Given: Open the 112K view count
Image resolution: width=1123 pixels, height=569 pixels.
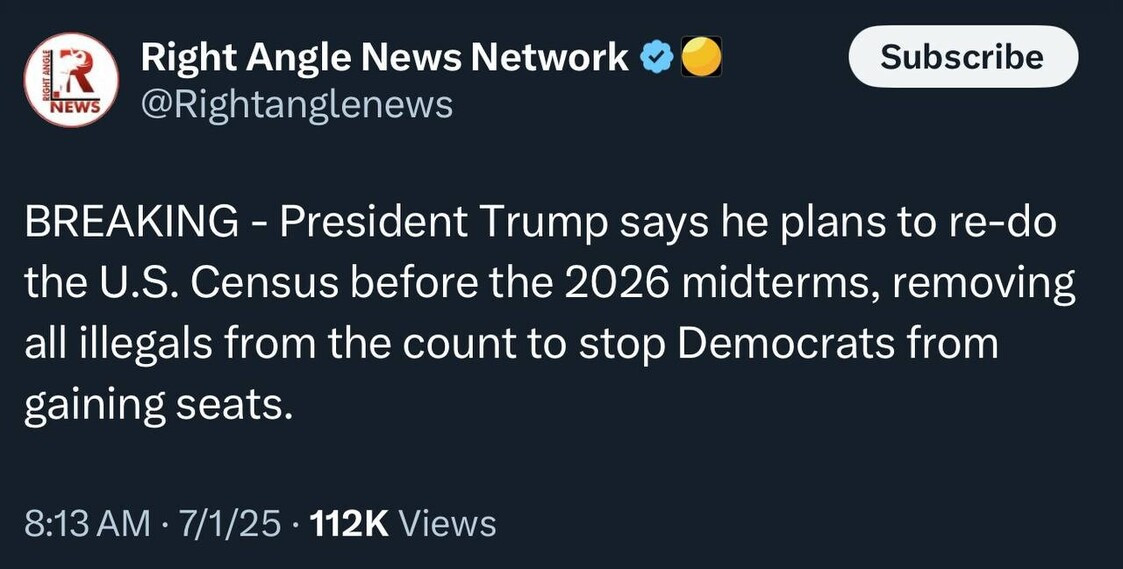Looking at the screenshot, I should click(x=349, y=523).
